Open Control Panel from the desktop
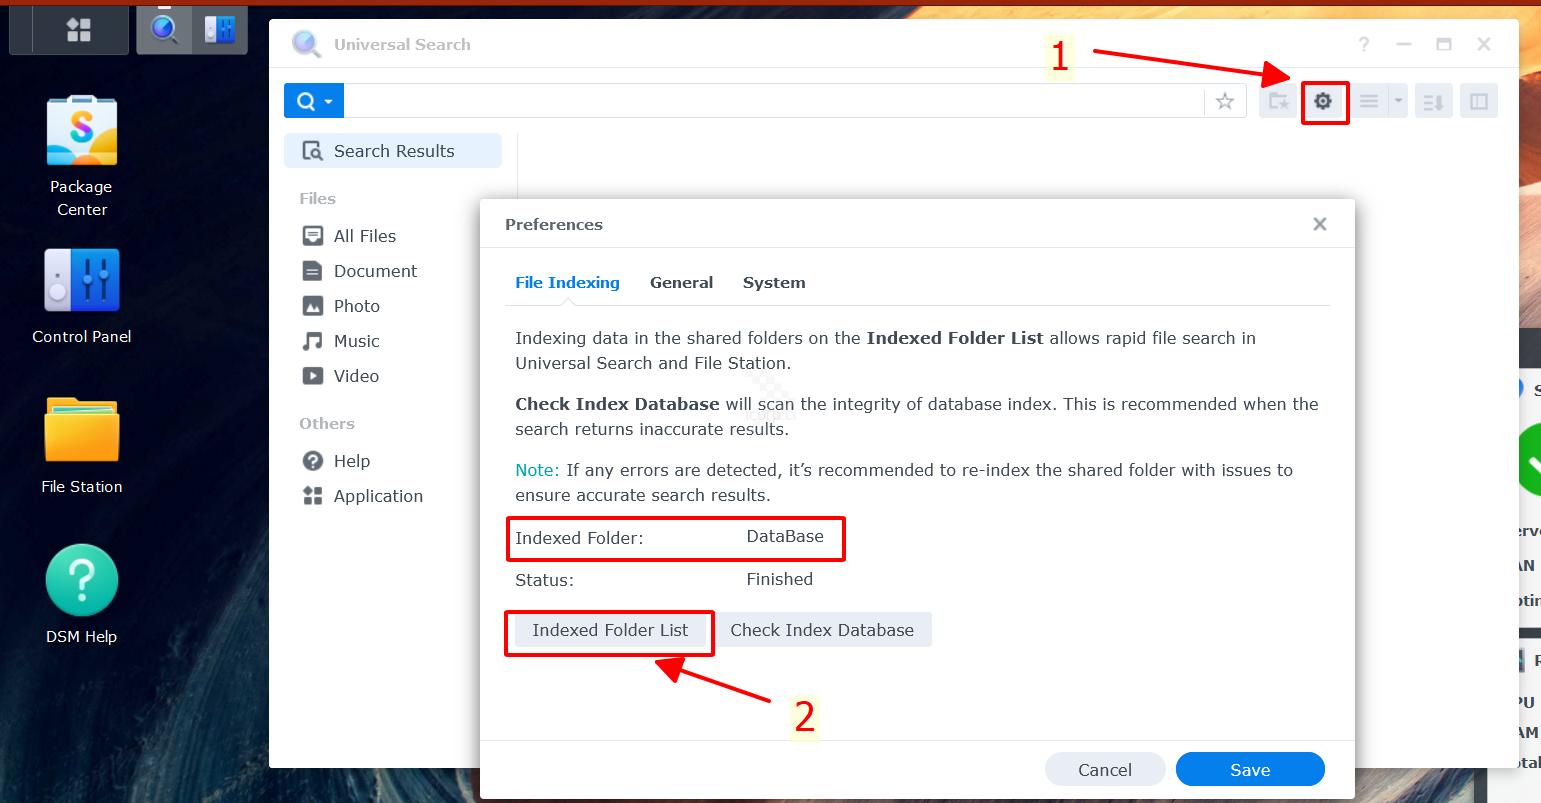This screenshot has width=1541, height=803. pyautogui.click(x=81, y=280)
